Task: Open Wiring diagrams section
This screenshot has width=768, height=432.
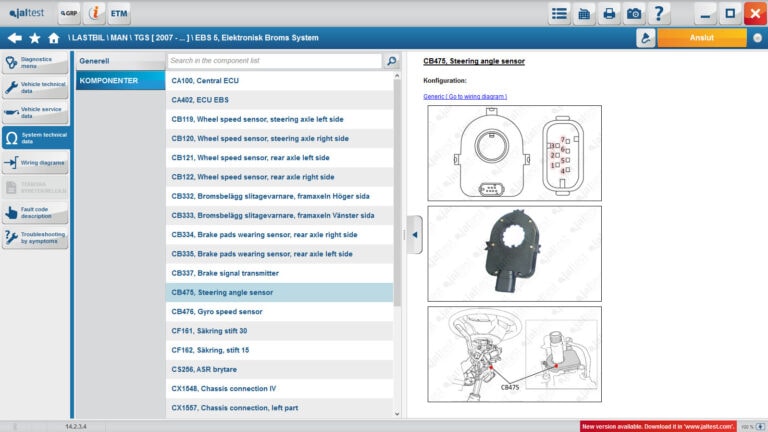Action: point(35,163)
